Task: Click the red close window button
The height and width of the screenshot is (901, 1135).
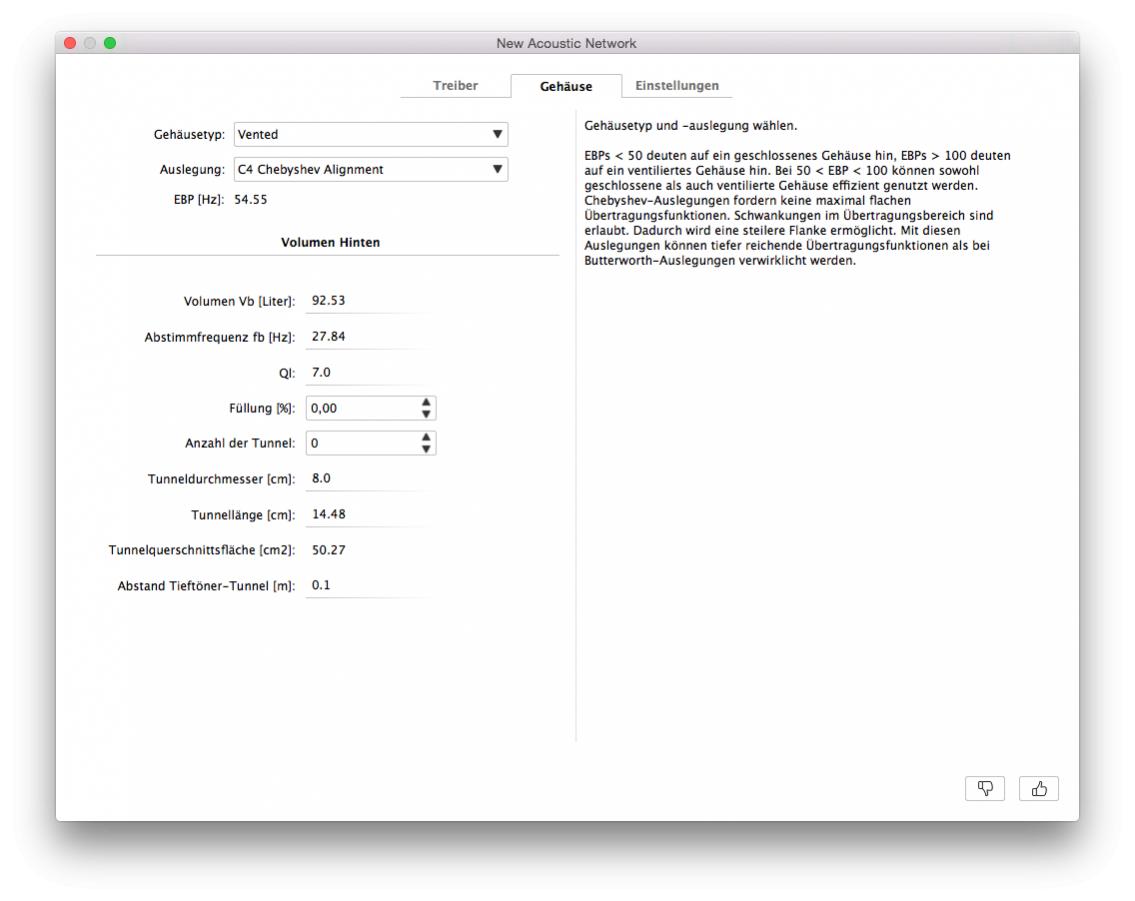Action: click(x=70, y=43)
